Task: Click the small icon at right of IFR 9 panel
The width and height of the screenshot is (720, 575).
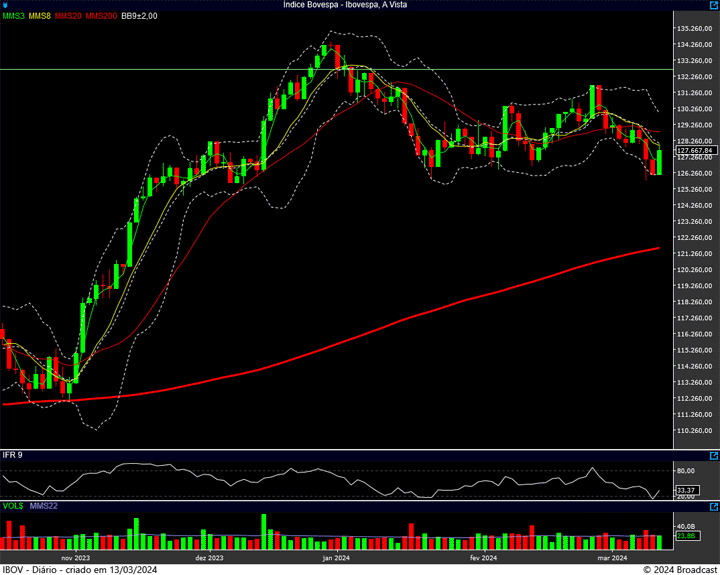Action: tap(714, 456)
